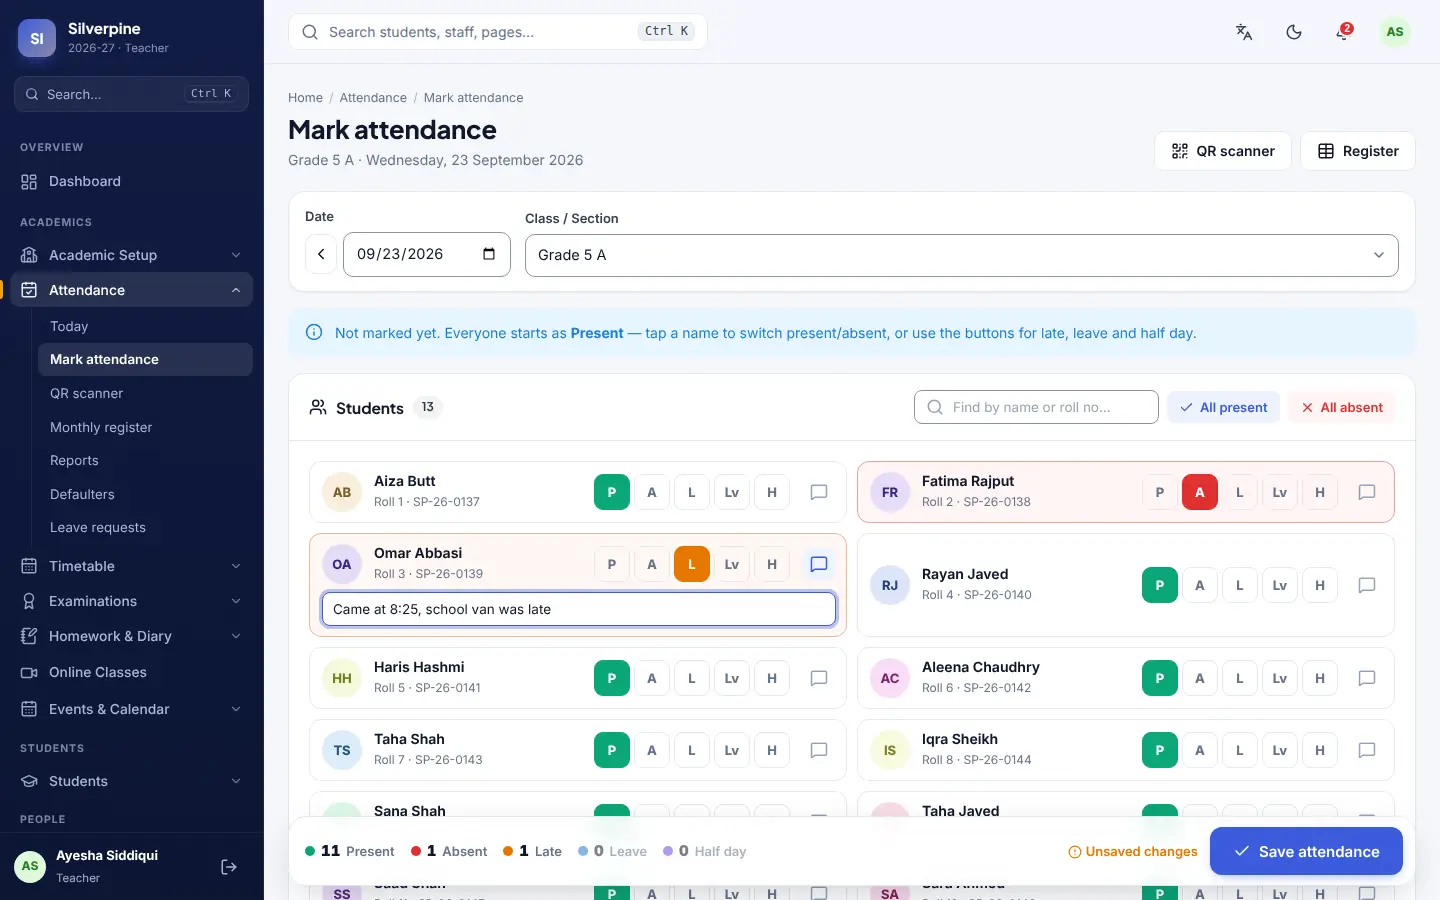Image resolution: width=1440 pixels, height=900 pixels.
Task: Click the Find by name or roll no field
Action: (x=1036, y=407)
